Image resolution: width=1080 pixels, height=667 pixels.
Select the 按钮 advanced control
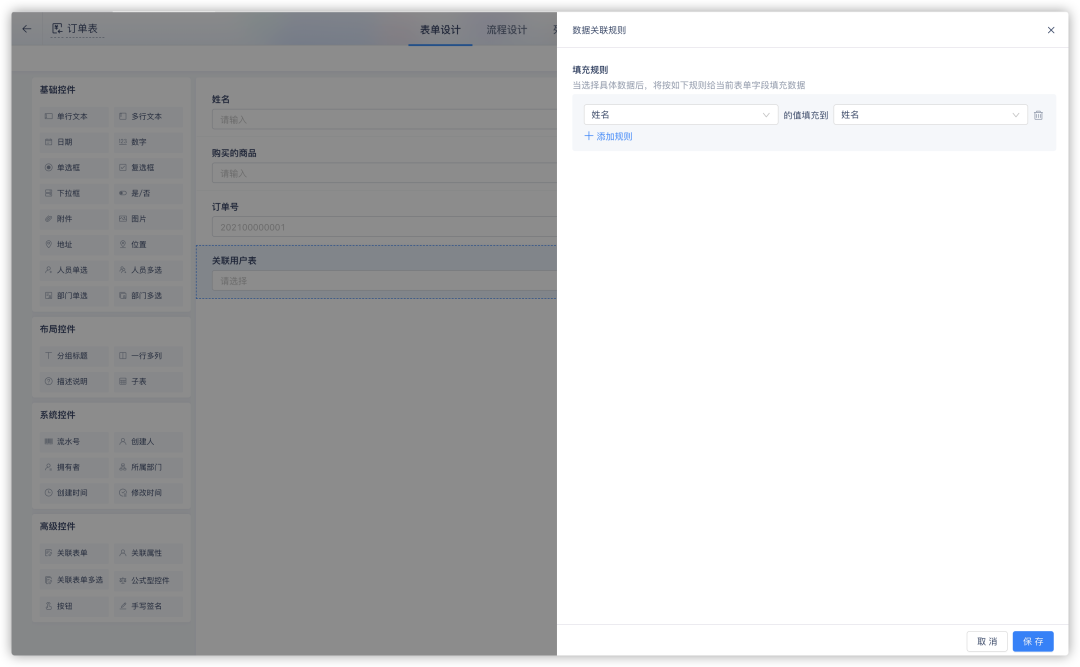74,606
